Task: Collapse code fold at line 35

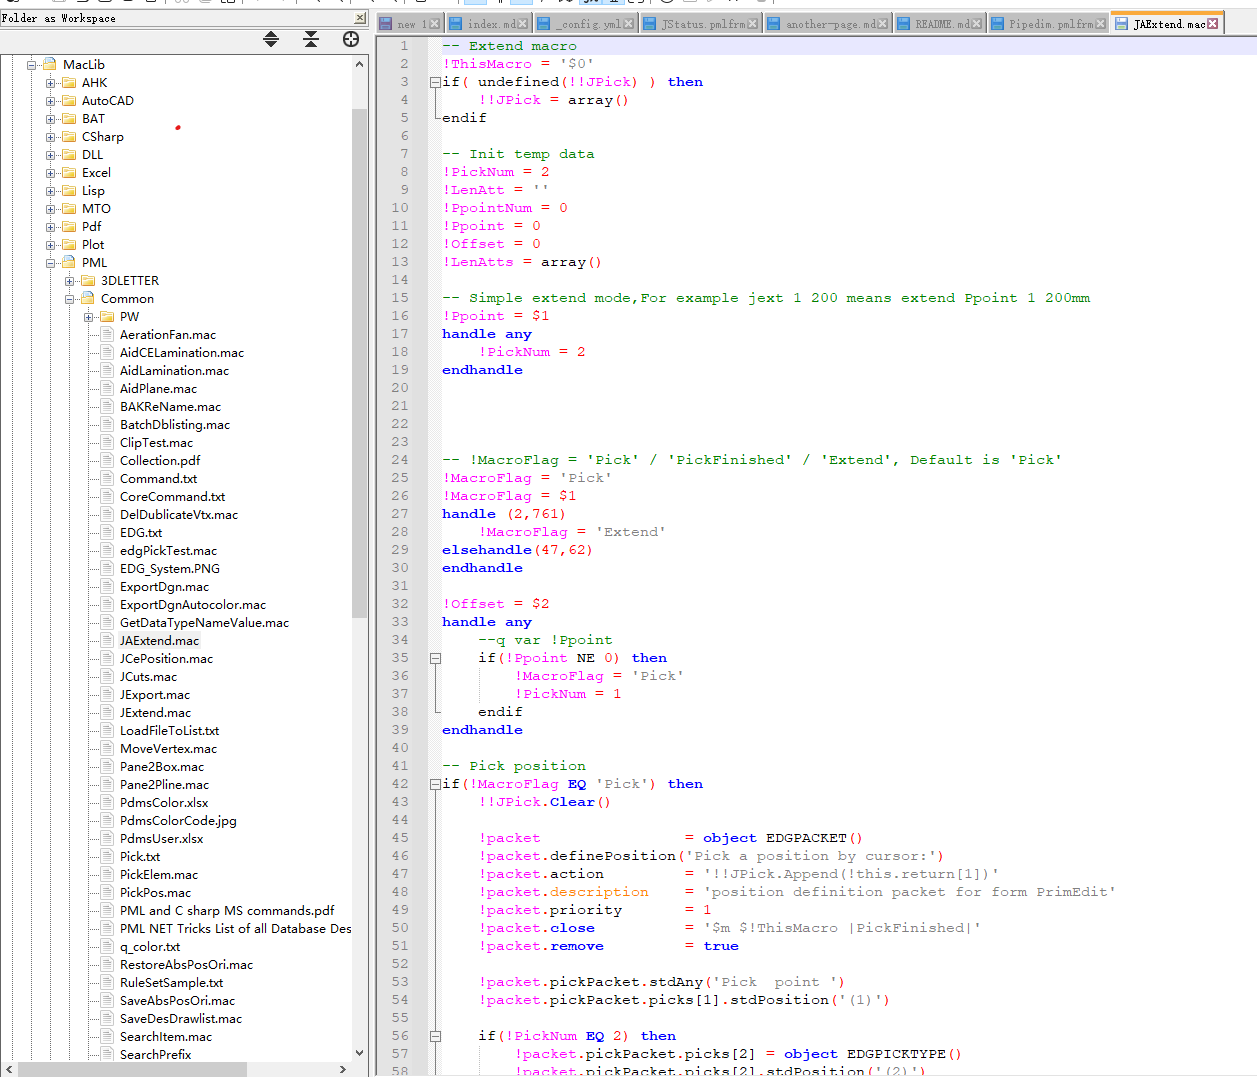Action: coord(435,658)
